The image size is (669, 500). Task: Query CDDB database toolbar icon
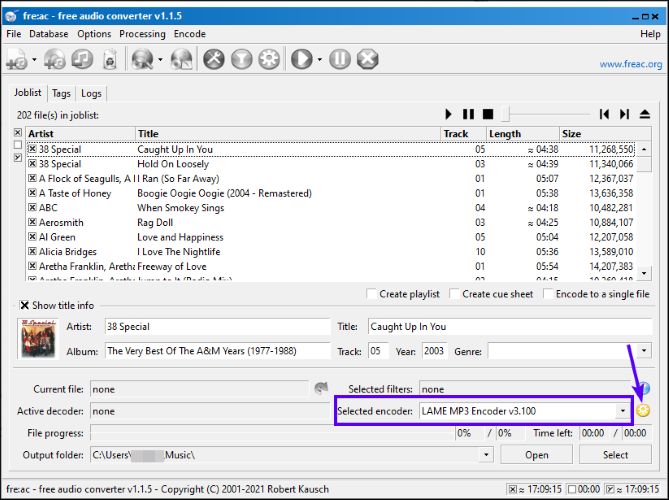tap(143, 59)
